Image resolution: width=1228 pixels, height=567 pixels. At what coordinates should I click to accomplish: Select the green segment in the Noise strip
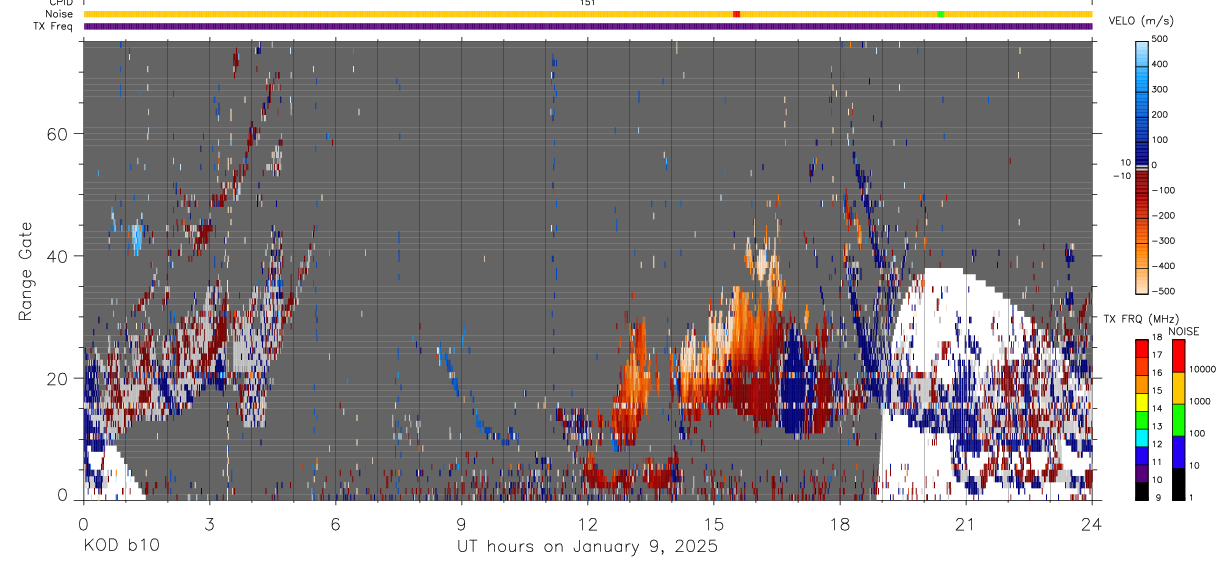click(941, 14)
